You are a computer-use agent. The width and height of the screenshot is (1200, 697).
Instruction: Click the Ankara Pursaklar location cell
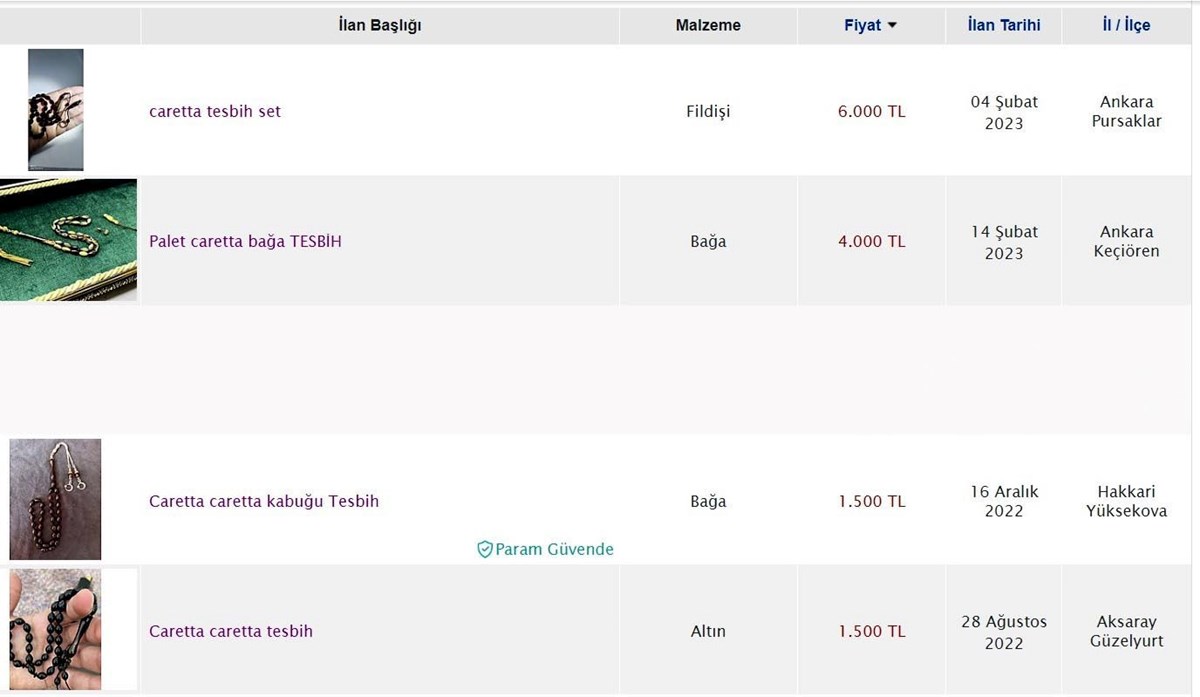(x=1126, y=111)
